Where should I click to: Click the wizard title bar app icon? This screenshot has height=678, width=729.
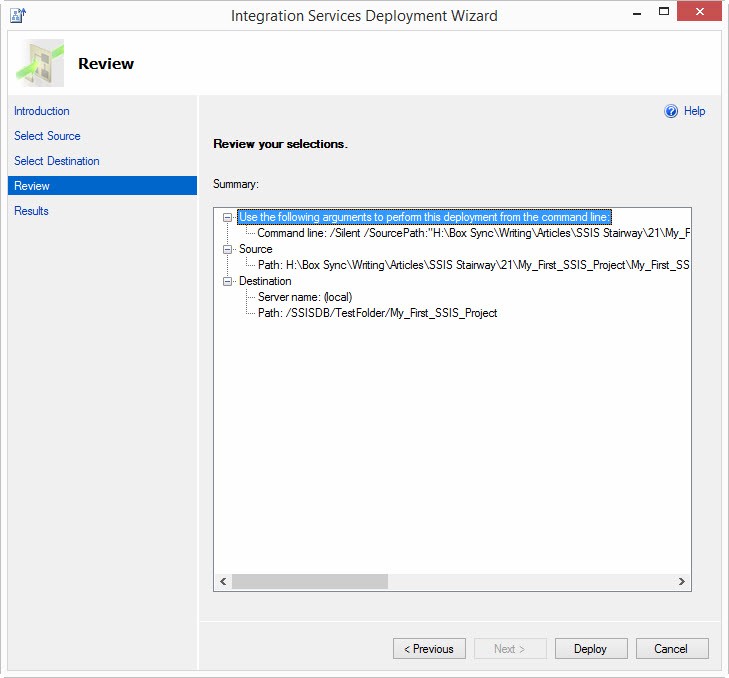[17, 15]
